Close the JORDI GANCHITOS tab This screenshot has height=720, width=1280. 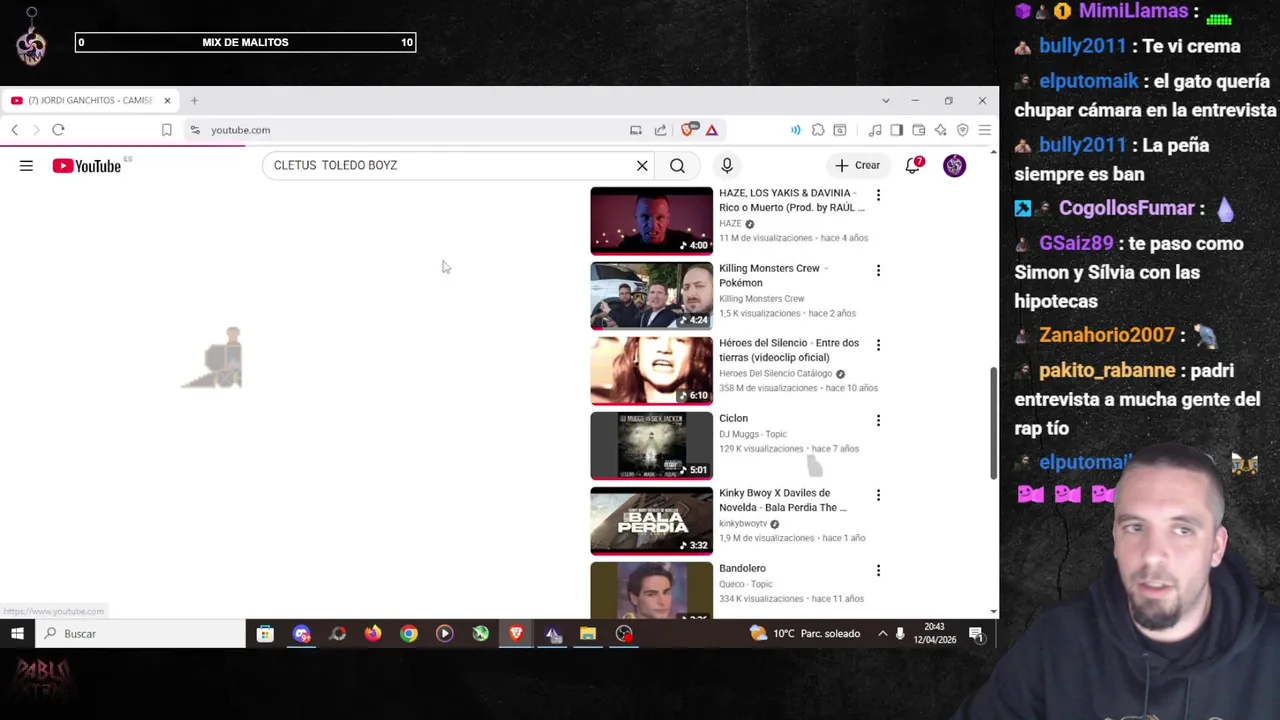(167, 101)
